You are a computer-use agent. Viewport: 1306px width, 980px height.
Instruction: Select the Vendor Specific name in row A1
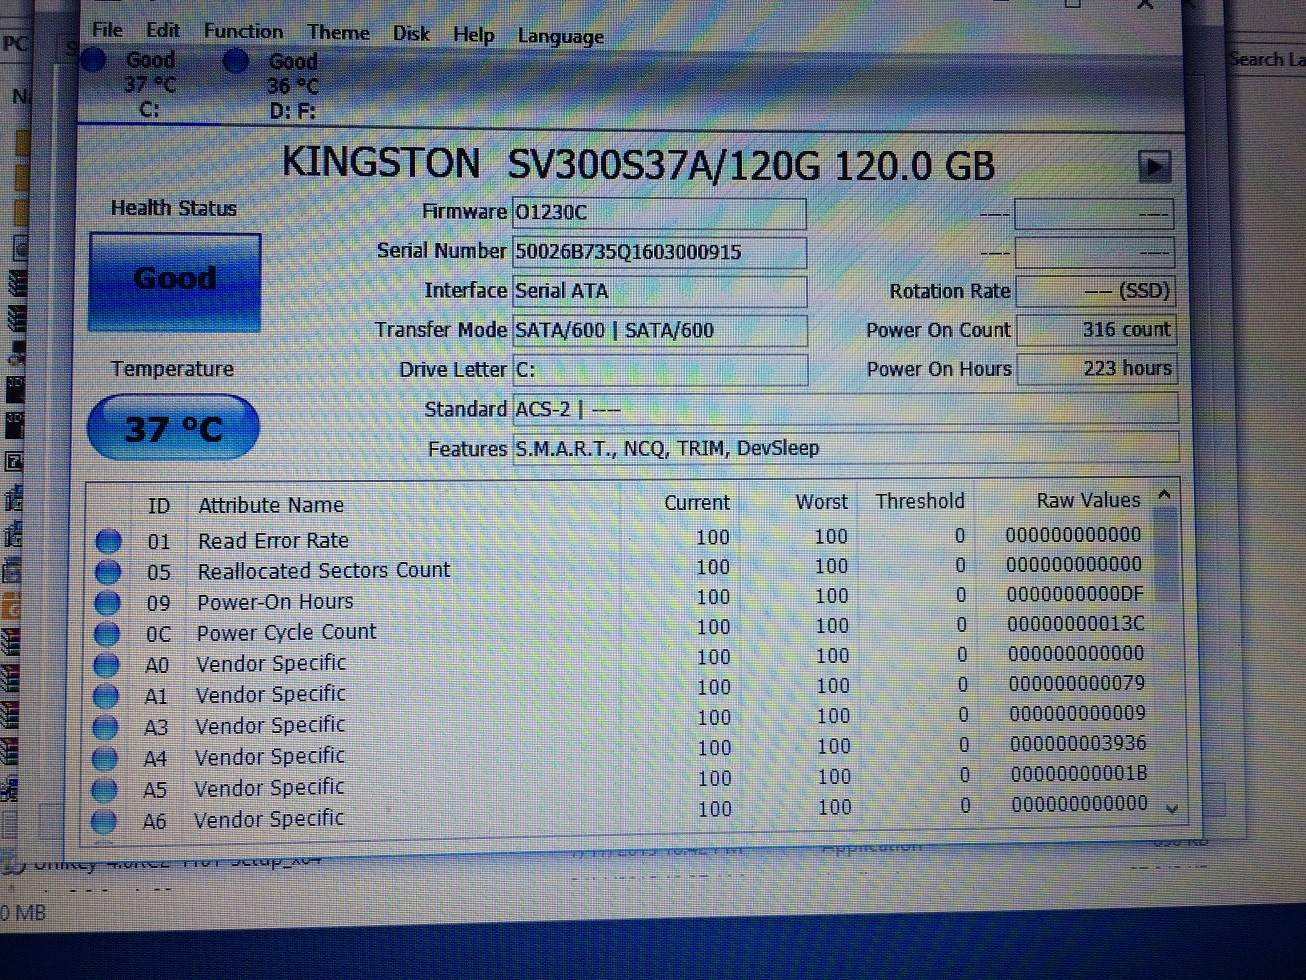(x=270, y=695)
